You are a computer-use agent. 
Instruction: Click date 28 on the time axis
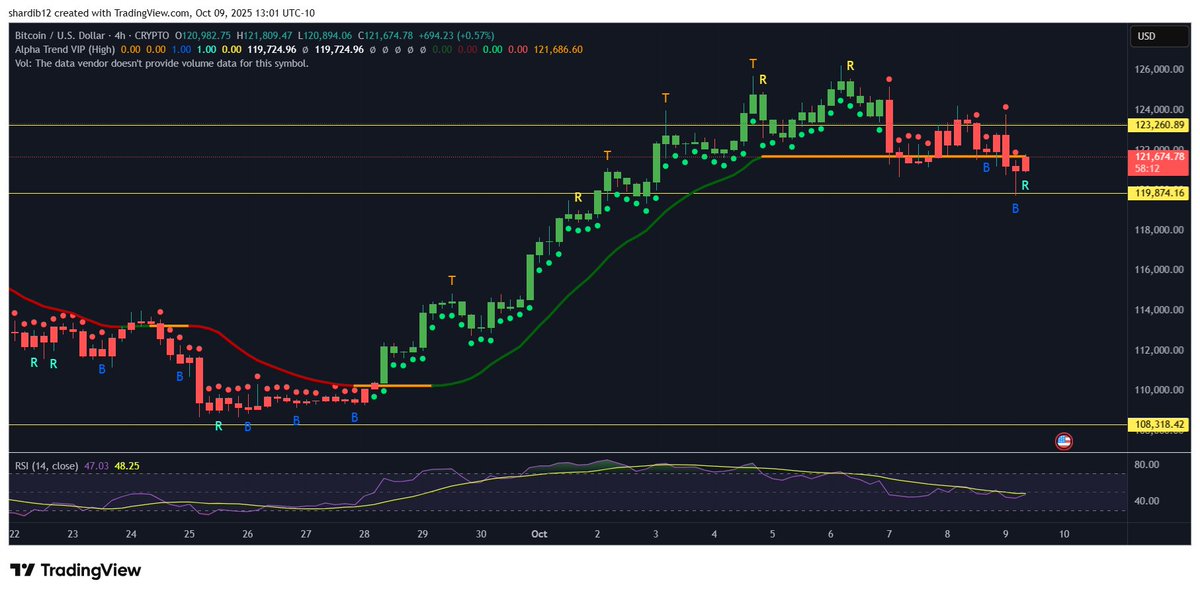[x=365, y=535]
